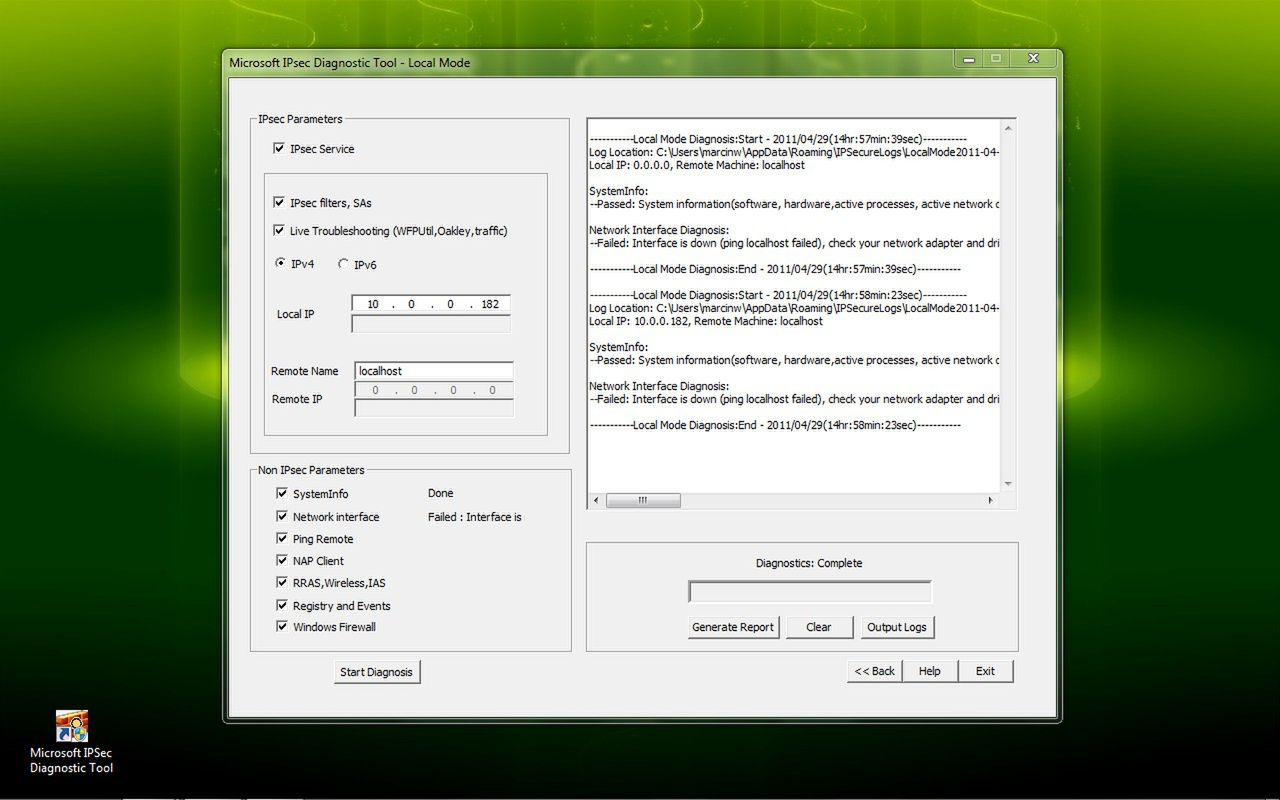The width and height of the screenshot is (1280, 800).
Task: Maximize the IPsec Diagnostic Tool window
Action: [996, 59]
